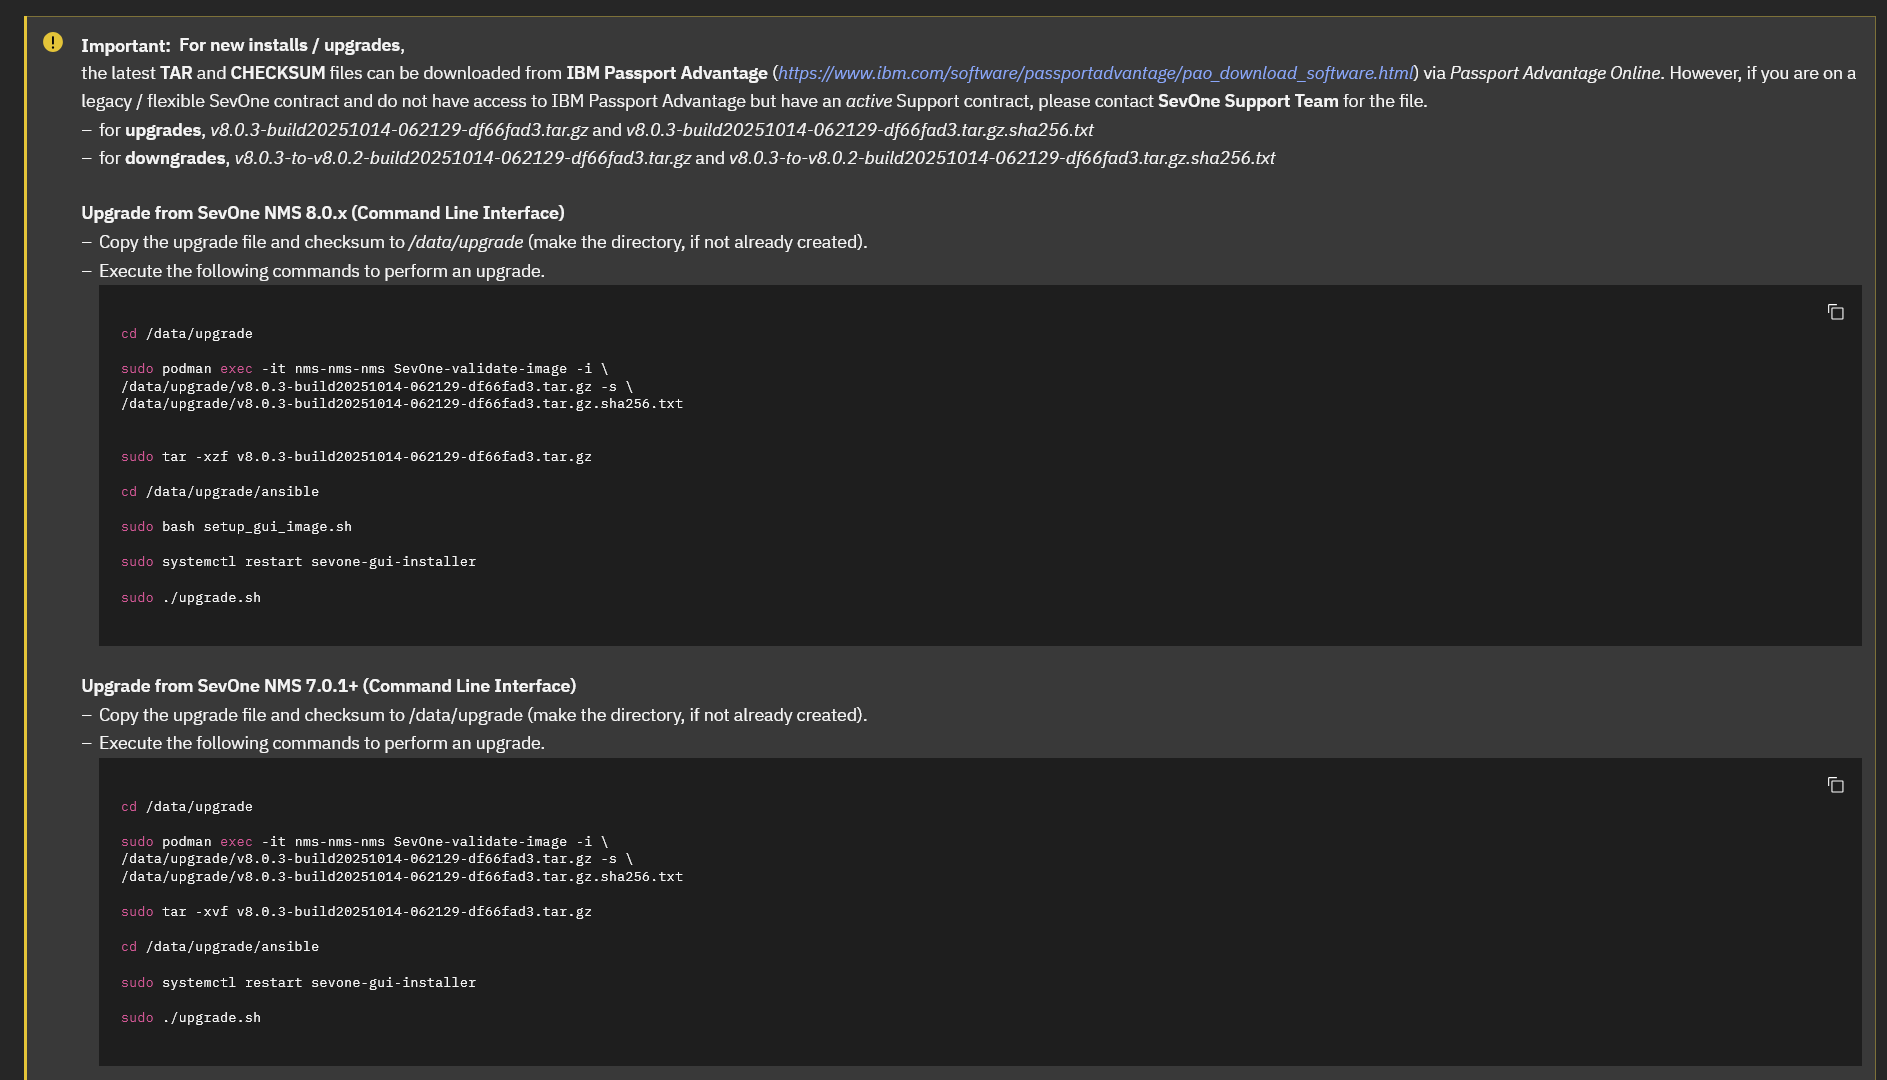Copy the NMS 7.0.1+ upgrade commands
The width and height of the screenshot is (1887, 1080).
click(1835, 785)
